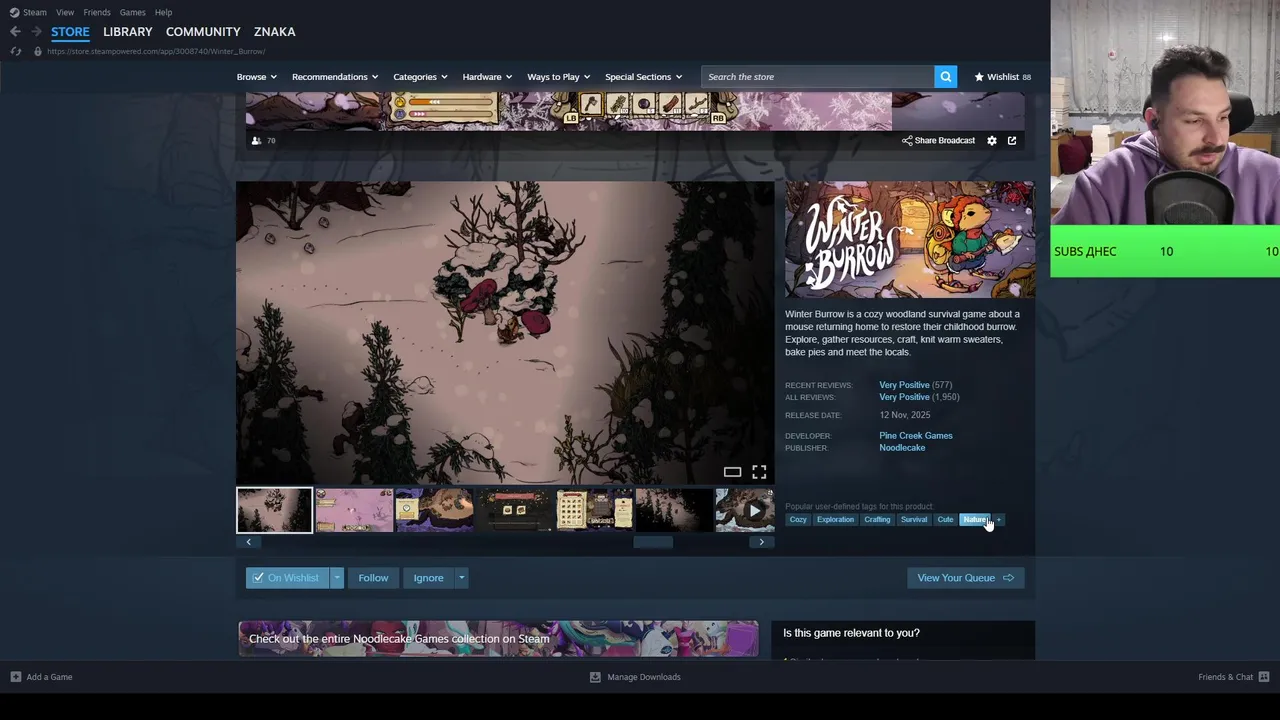The width and height of the screenshot is (1280, 720).
Task: Select the video thumbnail with play icon
Action: [x=745, y=510]
